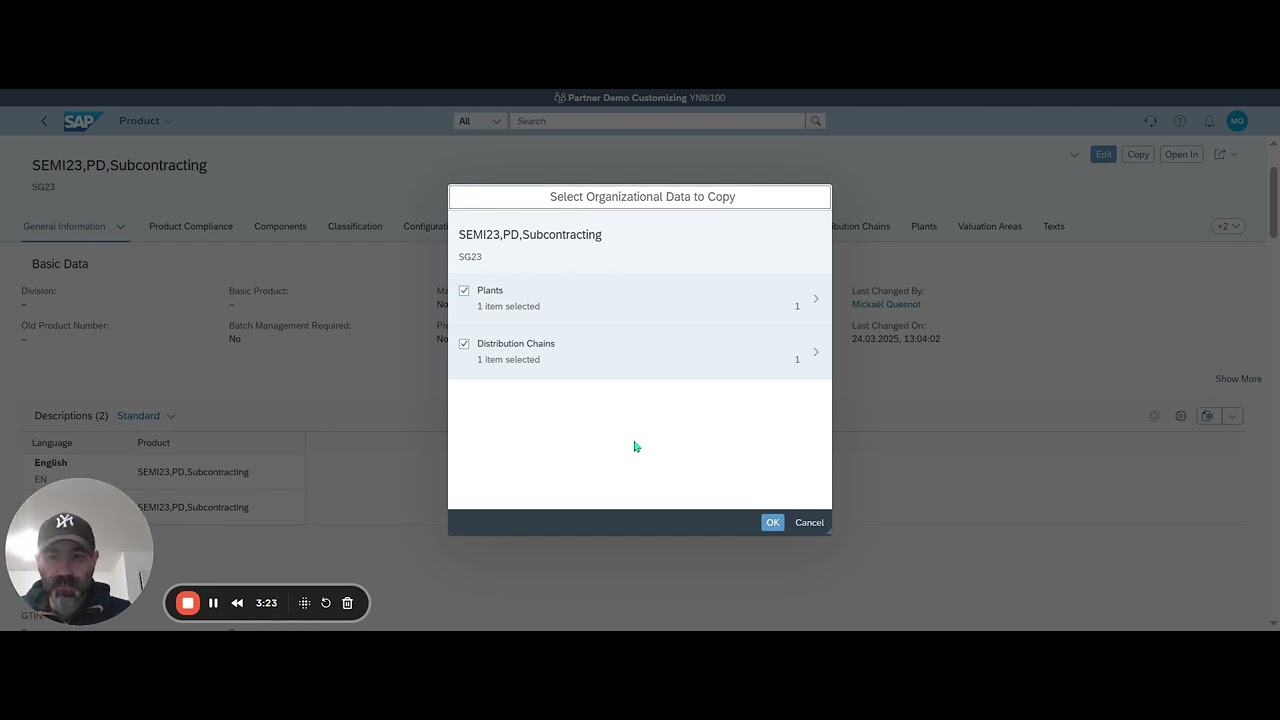
Task: Switch to Valuation Areas tab
Action: click(990, 227)
